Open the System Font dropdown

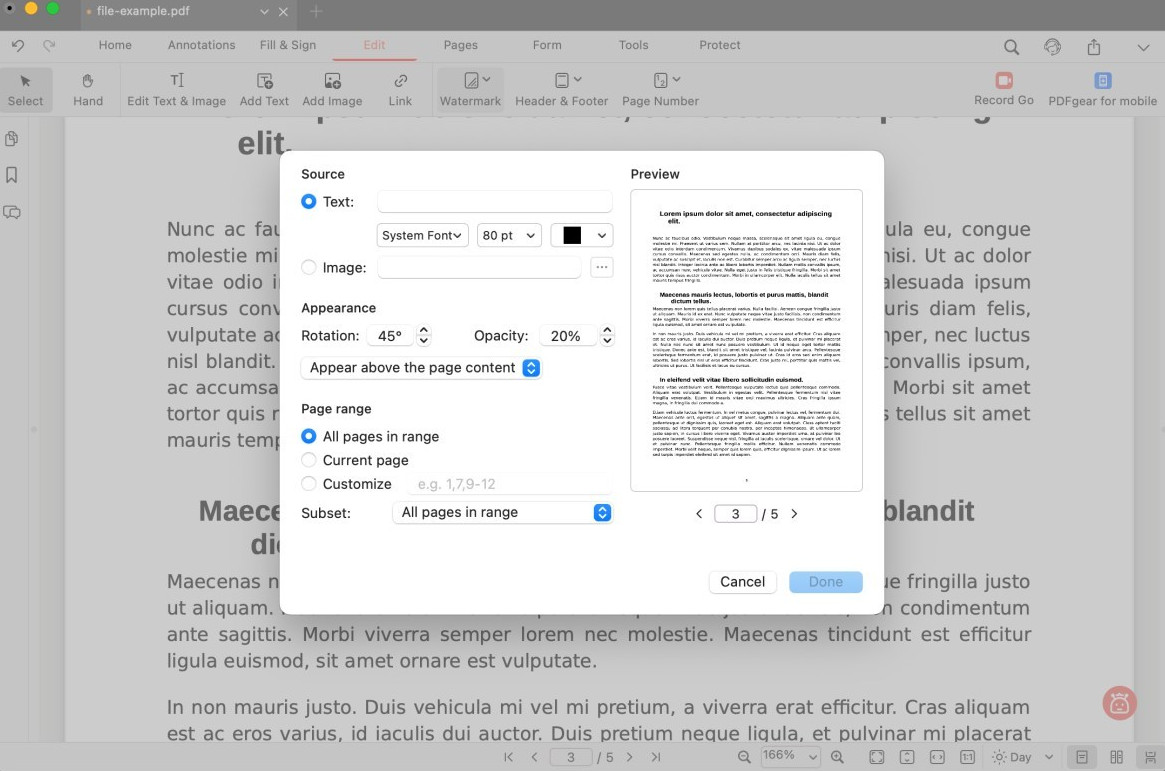(422, 235)
